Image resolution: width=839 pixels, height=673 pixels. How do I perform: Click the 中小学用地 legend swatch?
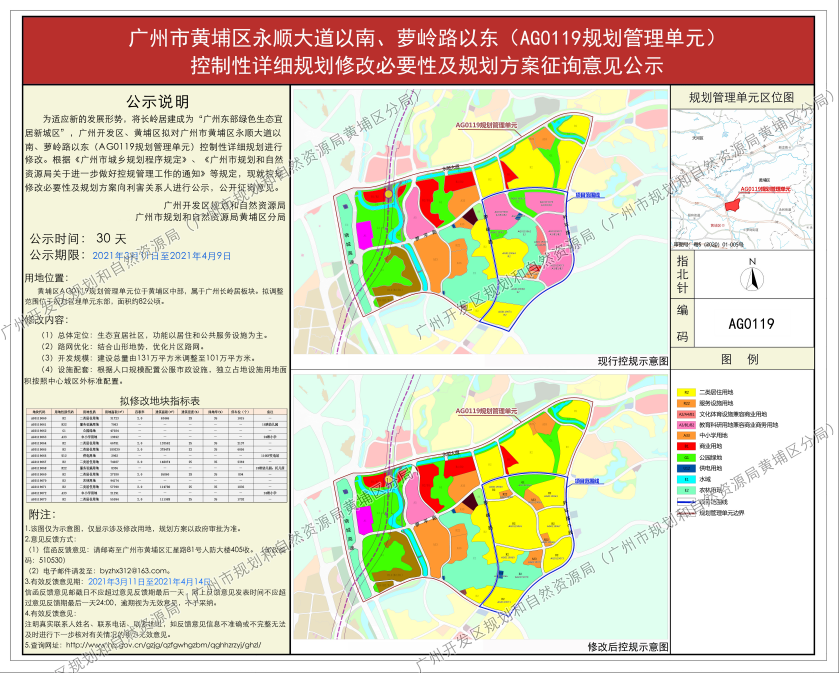click(x=686, y=435)
